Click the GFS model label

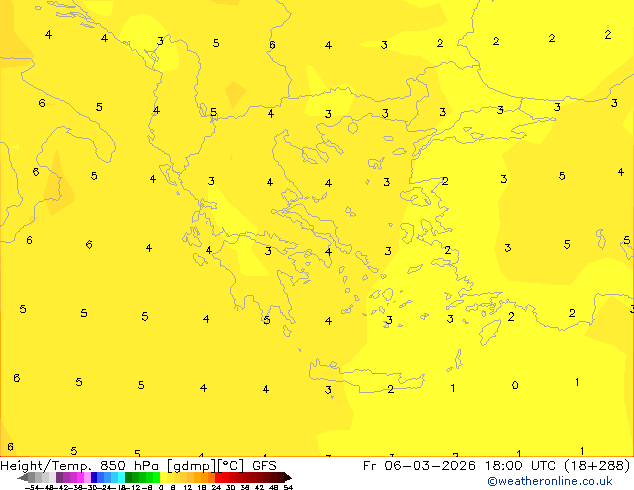(264, 466)
